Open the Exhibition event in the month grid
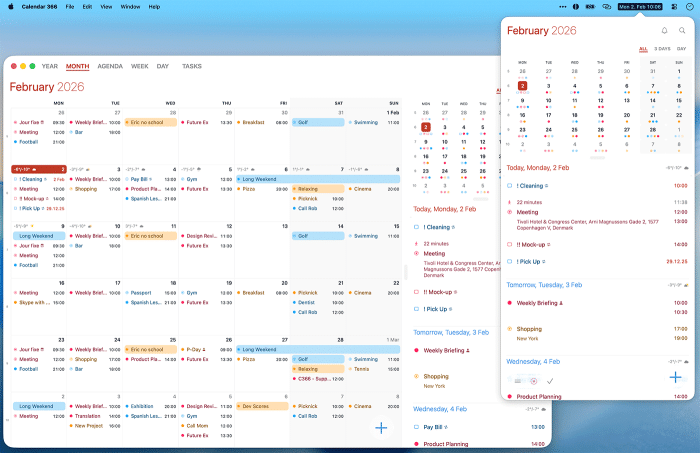 pyautogui.click(x=151, y=407)
